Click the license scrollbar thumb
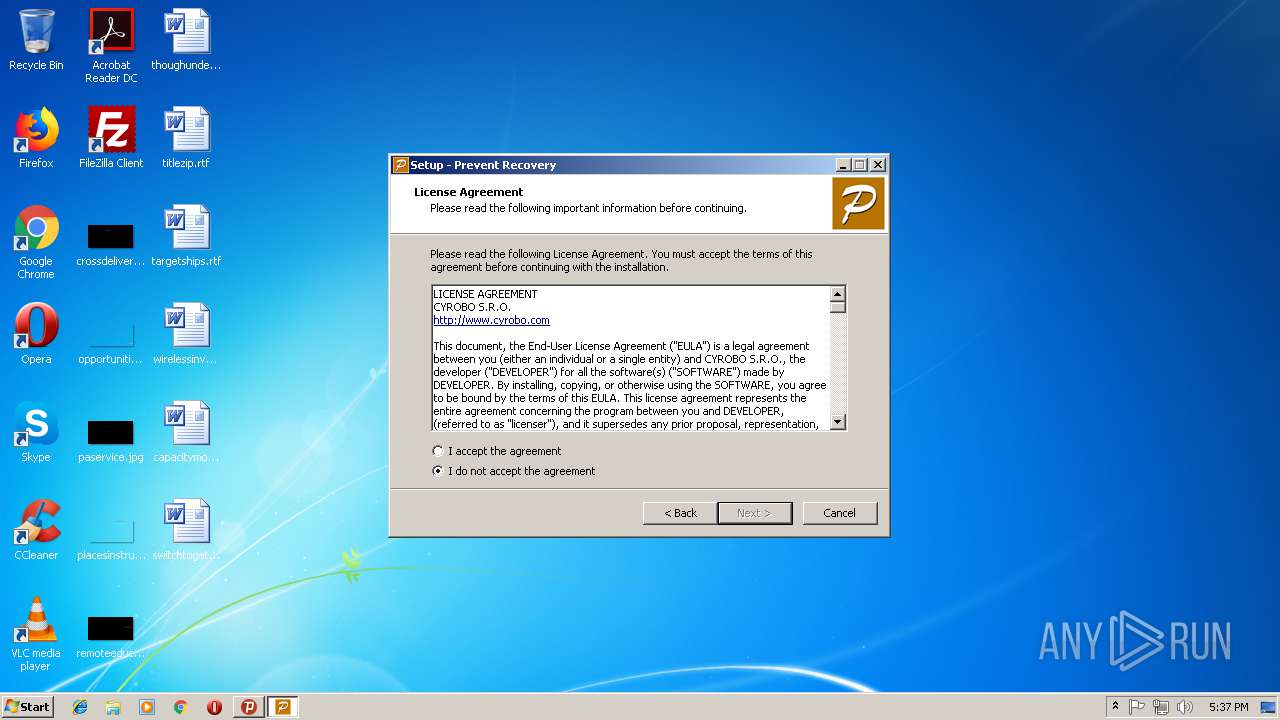Image resolution: width=1280 pixels, height=720 pixels. click(x=838, y=307)
